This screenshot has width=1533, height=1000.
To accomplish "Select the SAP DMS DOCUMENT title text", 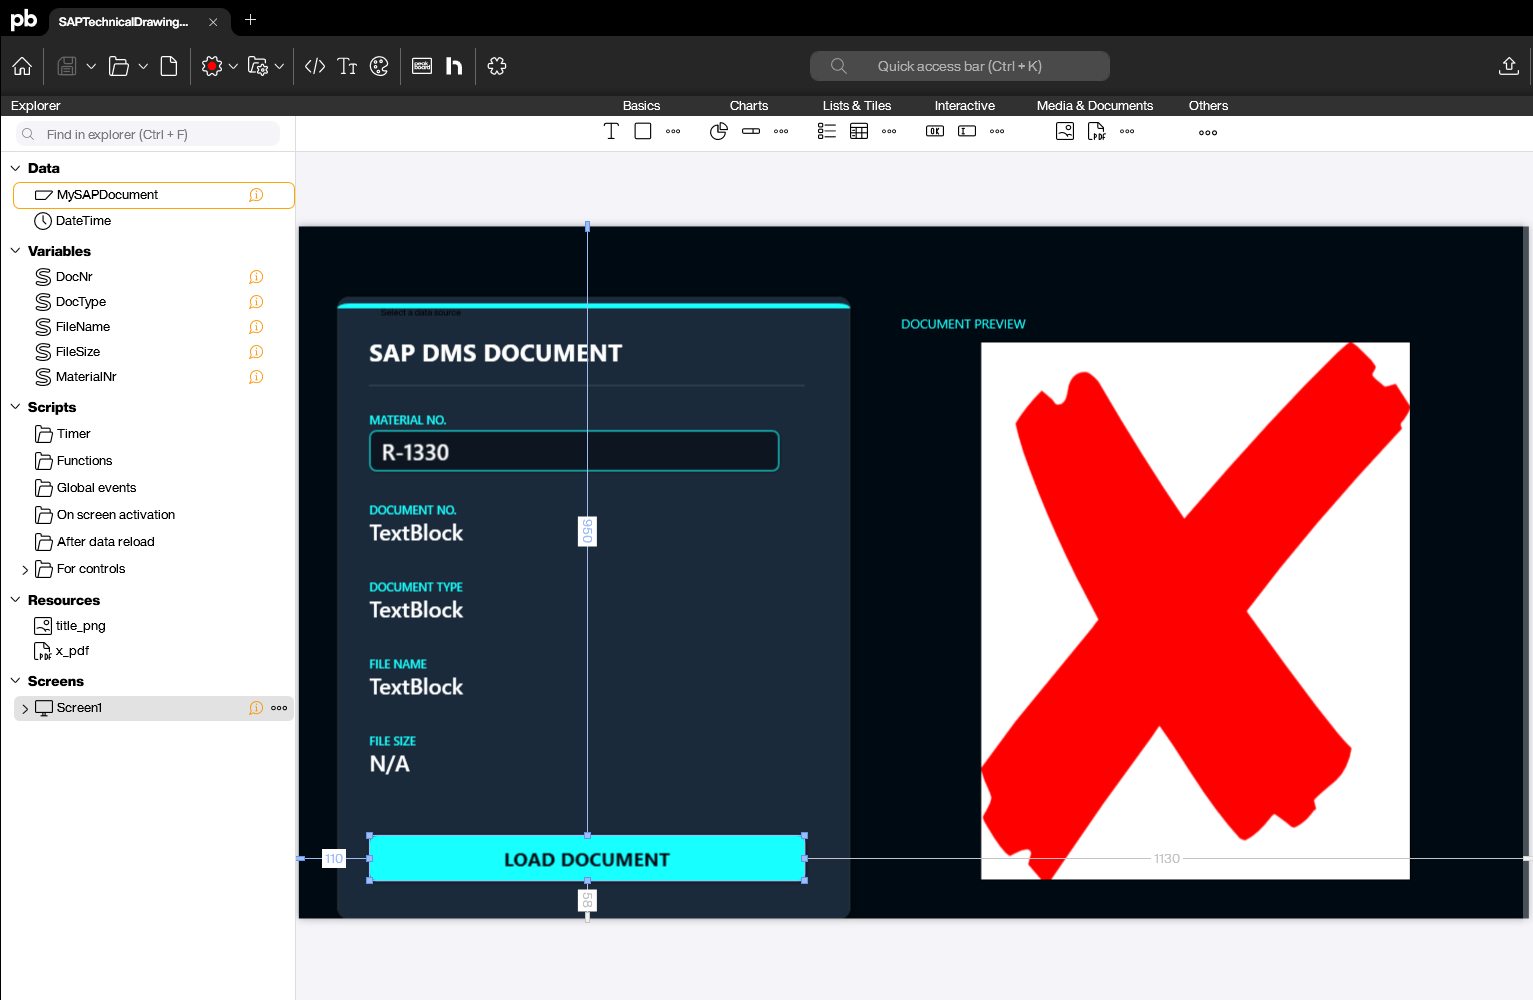I will tap(495, 353).
